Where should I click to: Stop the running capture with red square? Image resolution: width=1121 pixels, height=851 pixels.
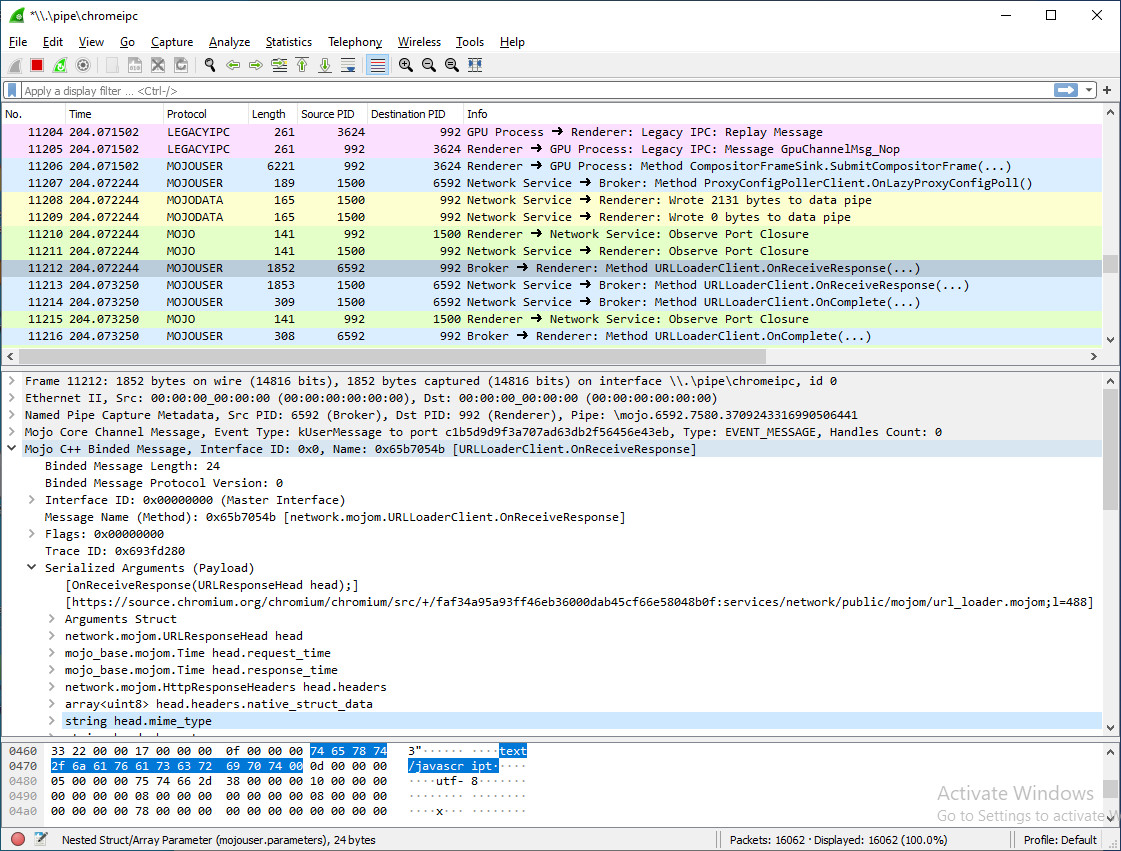point(37,65)
